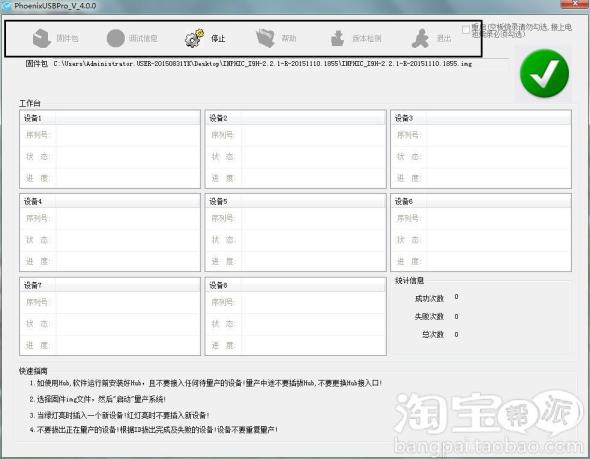
Task: Click quick guide step 1 about Hub
Action: click(x=206, y=383)
